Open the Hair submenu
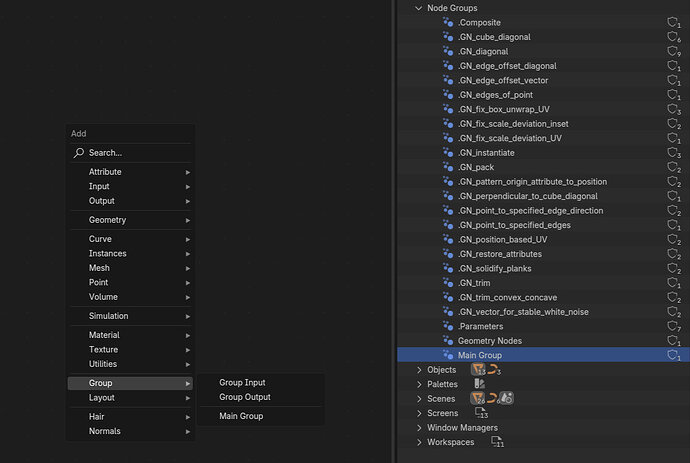The width and height of the screenshot is (690, 463). (130, 416)
